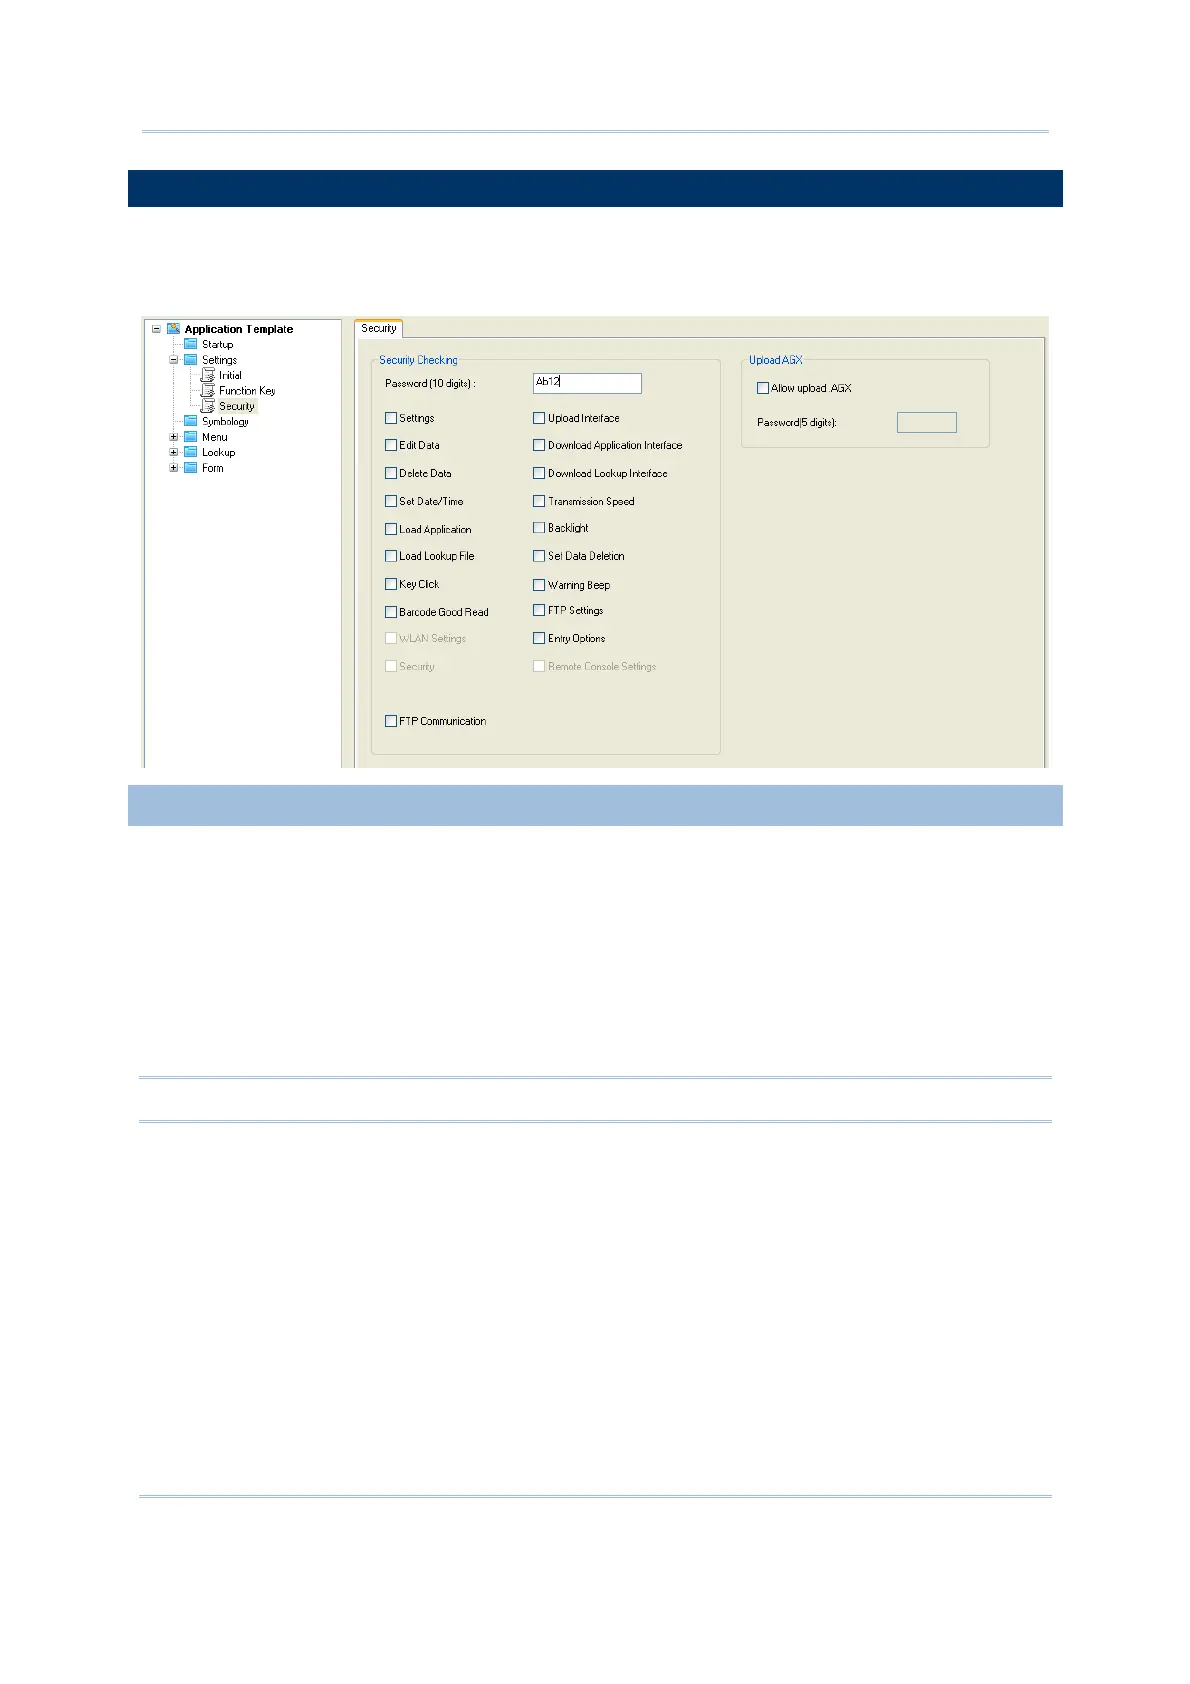Enable the Backlight checkbox
This screenshot has height=1684, width=1190.
(539, 528)
